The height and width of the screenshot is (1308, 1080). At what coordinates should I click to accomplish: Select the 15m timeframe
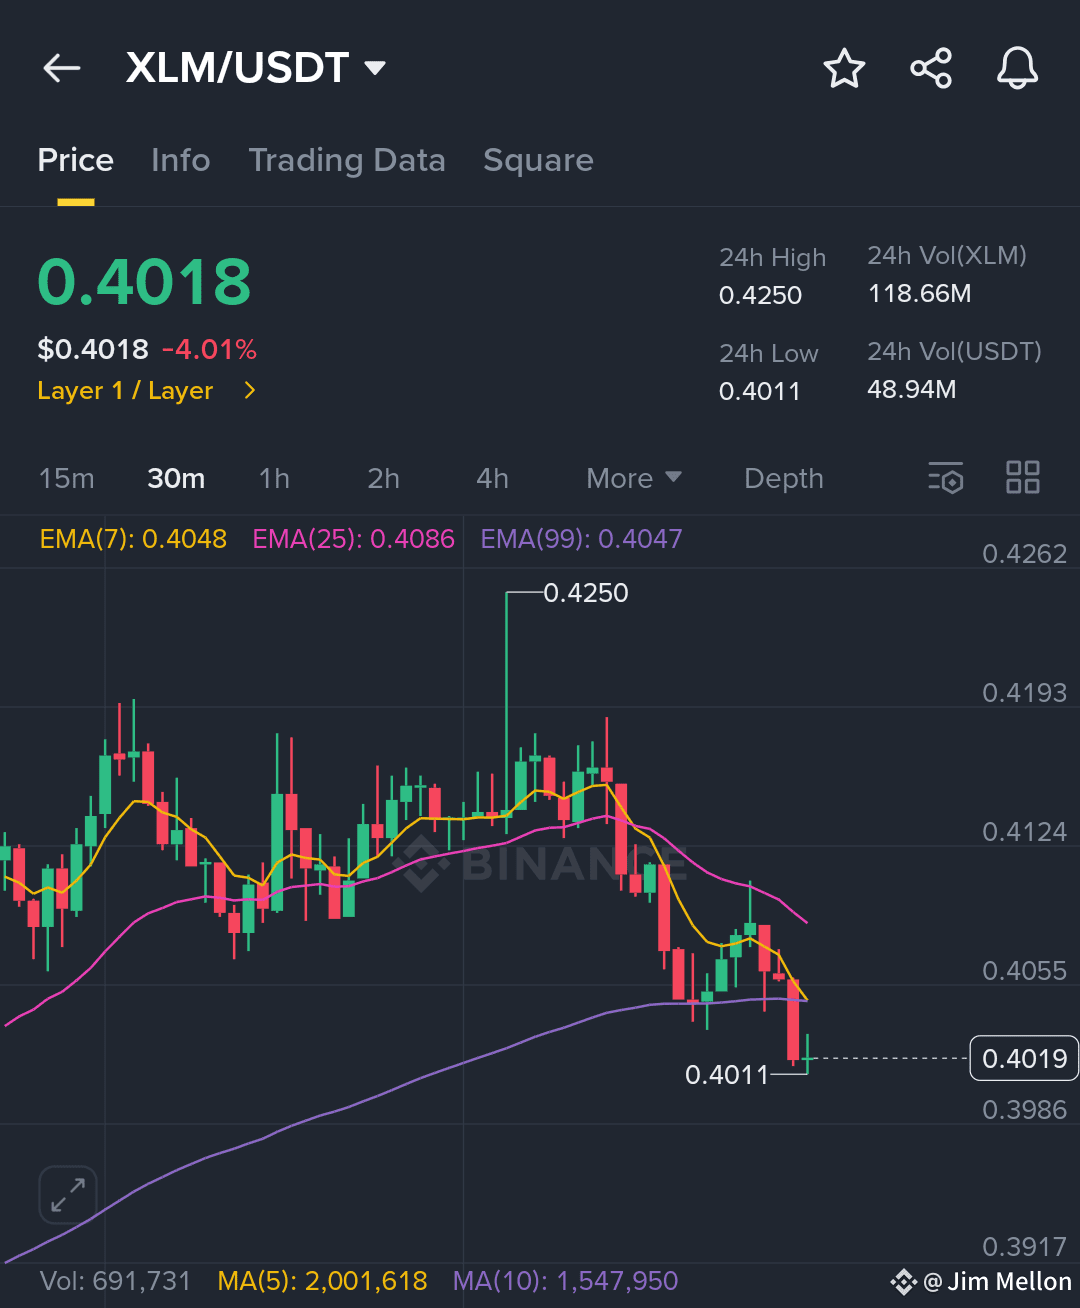[66, 478]
